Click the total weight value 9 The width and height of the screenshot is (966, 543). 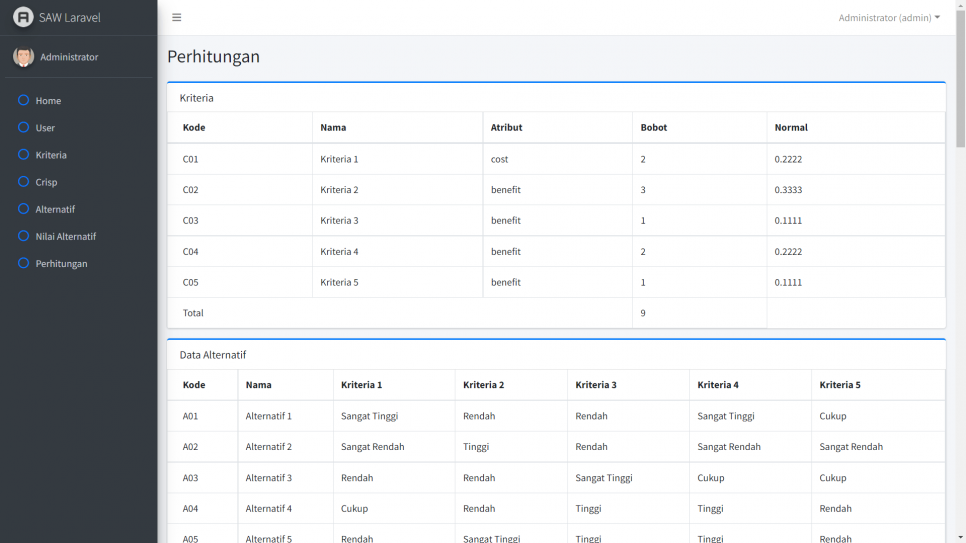coord(643,313)
